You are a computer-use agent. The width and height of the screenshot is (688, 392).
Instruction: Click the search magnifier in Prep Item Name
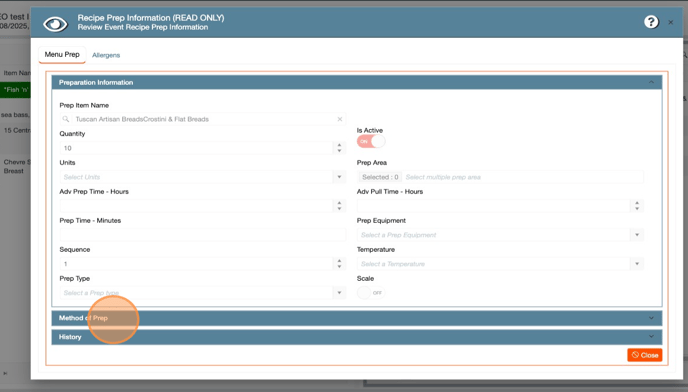click(x=66, y=119)
